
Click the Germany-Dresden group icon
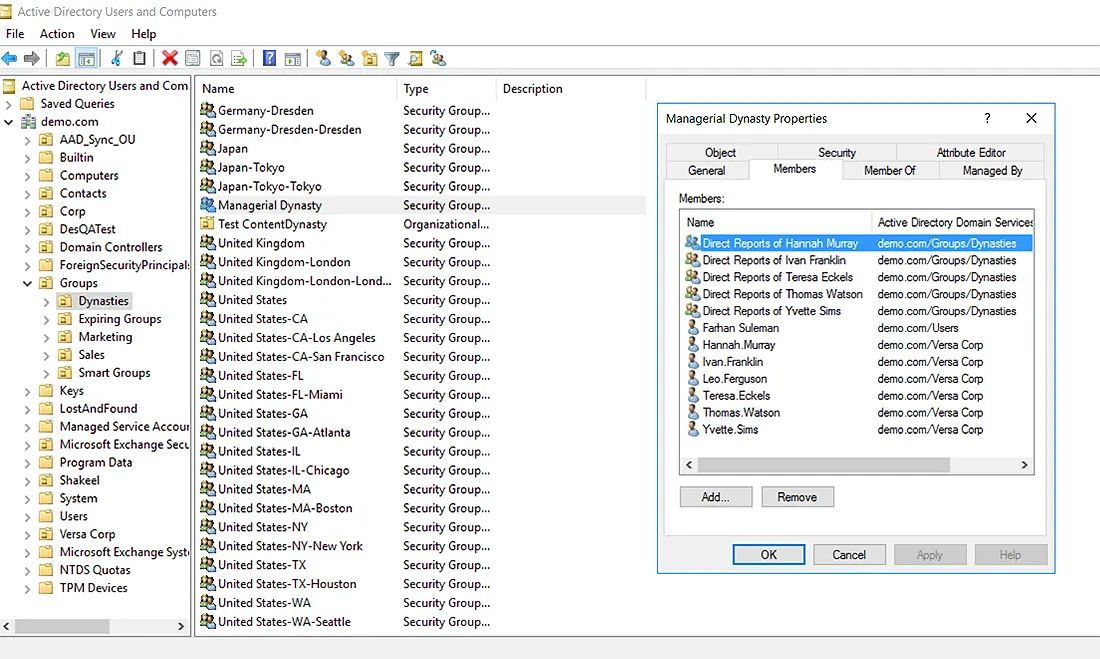coord(208,109)
